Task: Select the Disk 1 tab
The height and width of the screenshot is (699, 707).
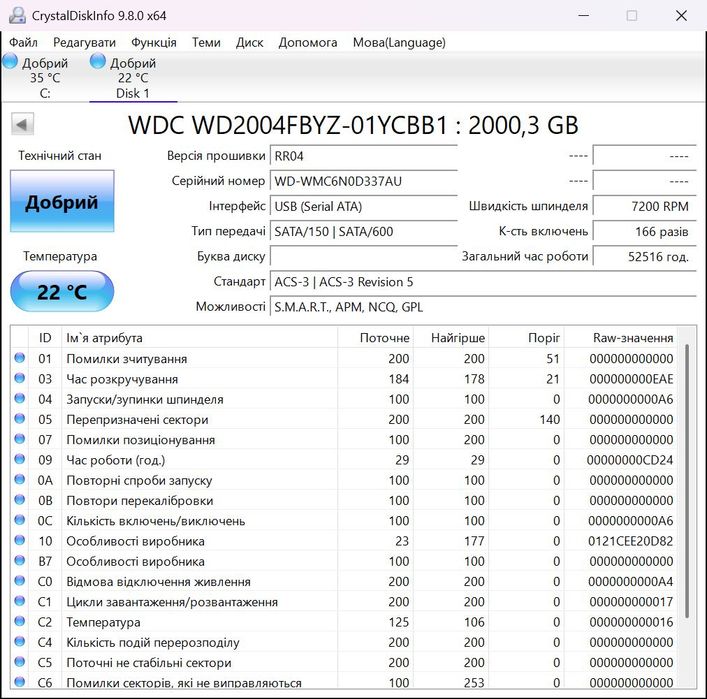Action: coord(133,78)
